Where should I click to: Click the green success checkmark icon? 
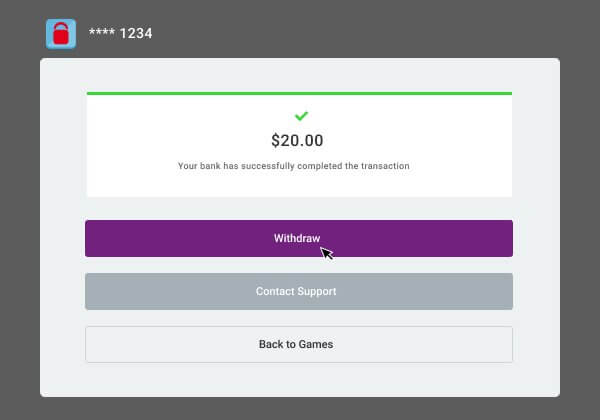(x=301, y=116)
